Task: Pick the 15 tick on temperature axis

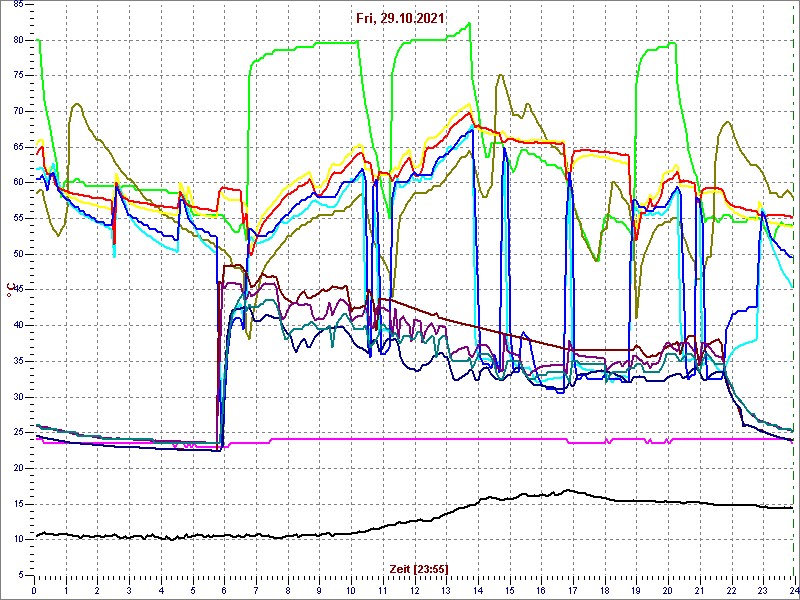Action: [x=17, y=504]
